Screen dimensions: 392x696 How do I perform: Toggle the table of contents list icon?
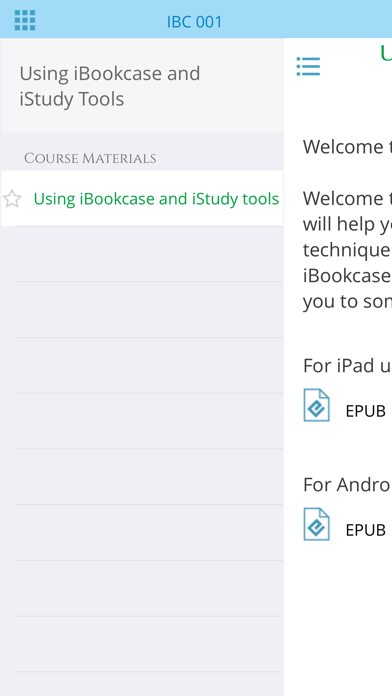coord(308,67)
